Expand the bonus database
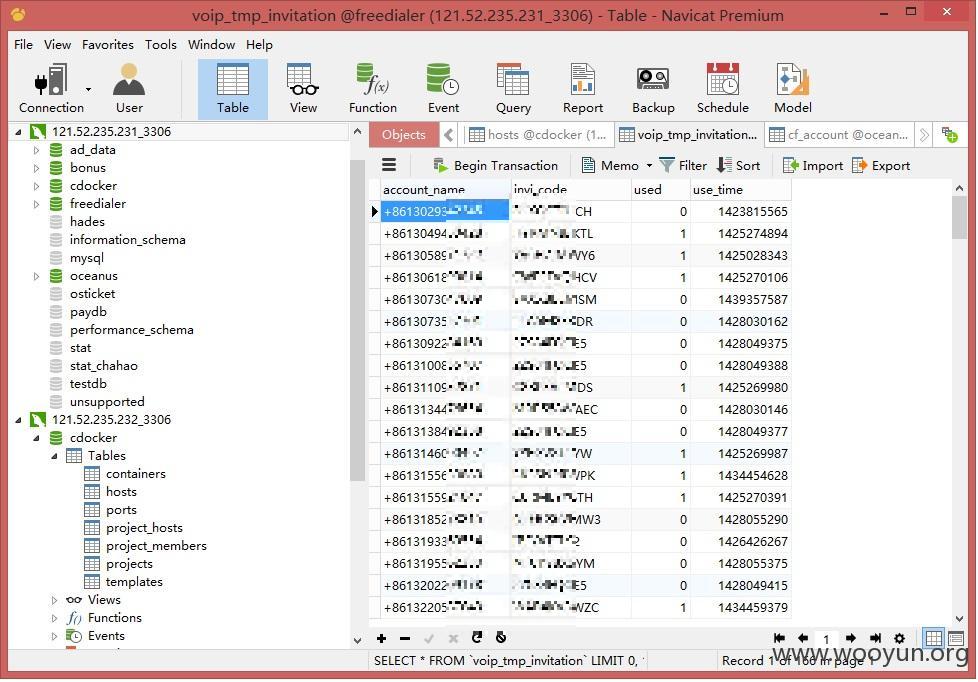The width and height of the screenshot is (978, 682). [x=36, y=168]
